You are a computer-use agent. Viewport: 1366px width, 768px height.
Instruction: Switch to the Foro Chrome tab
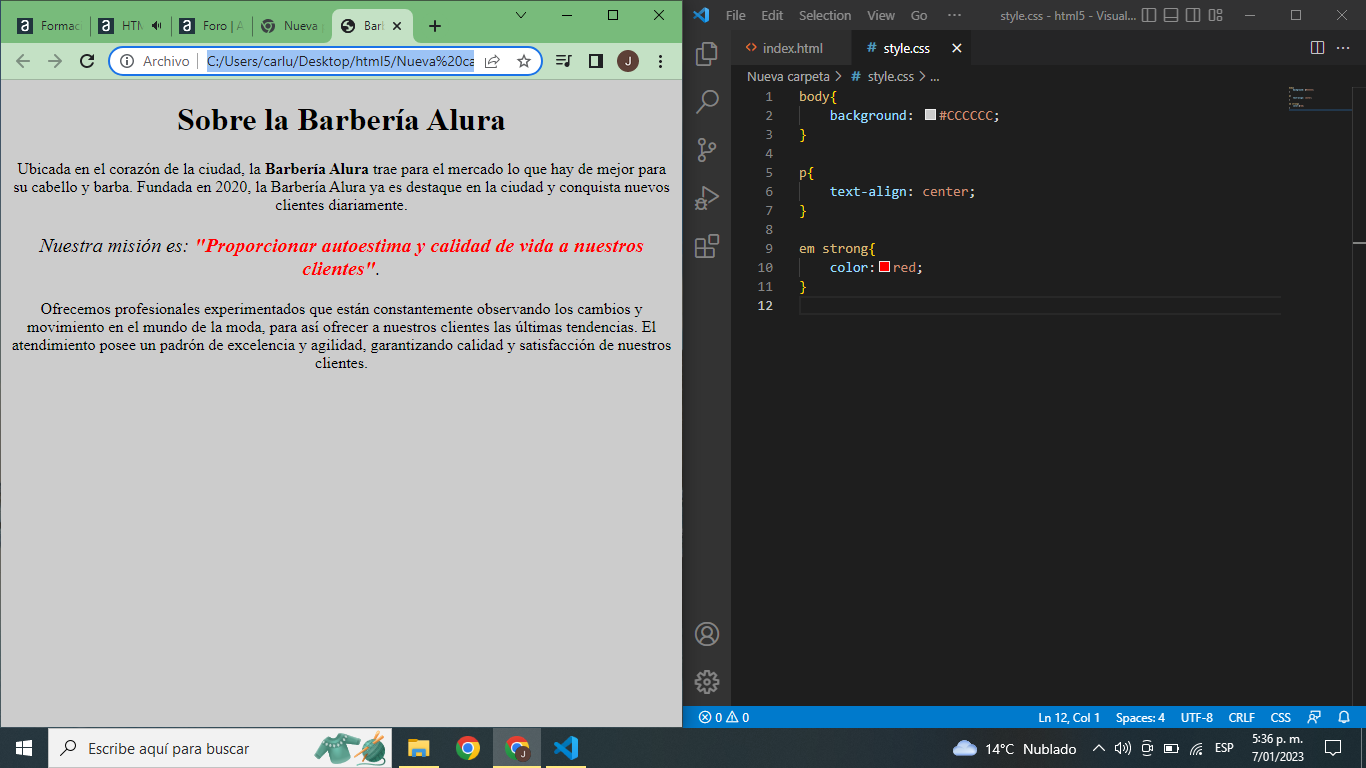click(x=210, y=26)
